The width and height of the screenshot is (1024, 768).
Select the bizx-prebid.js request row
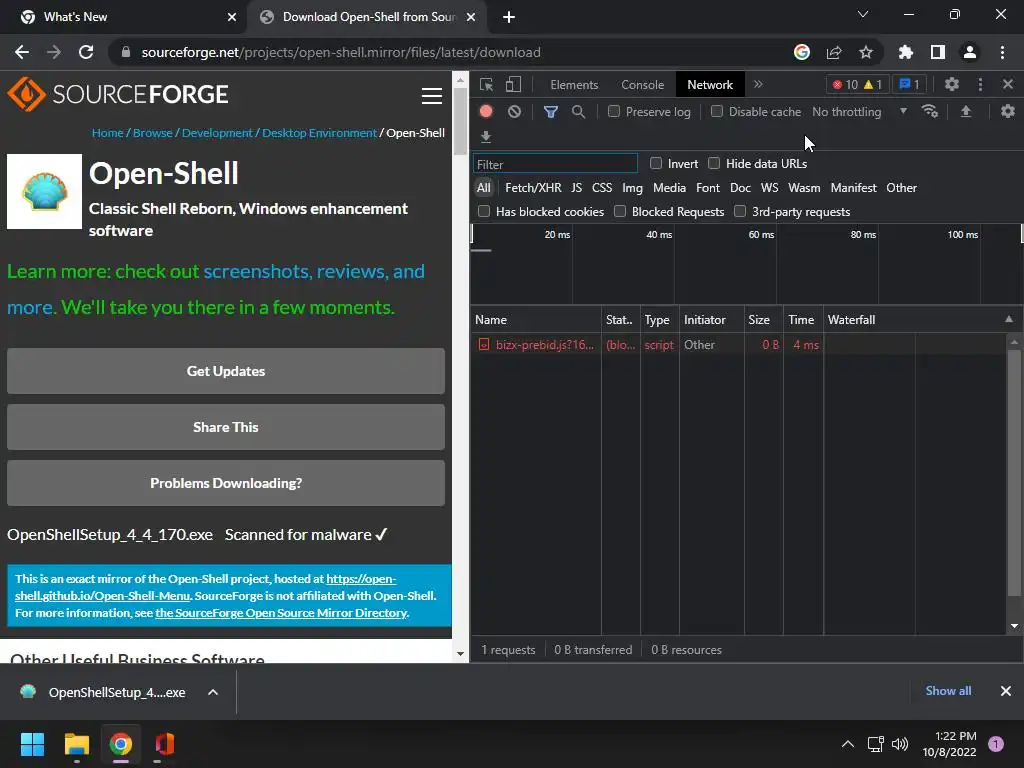coord(738,344)
